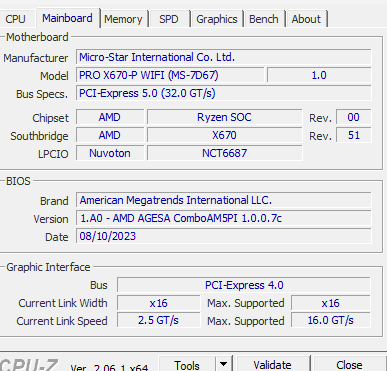Open the Bench tab
The image size is (387, 371).
click(x=264, y=19)
